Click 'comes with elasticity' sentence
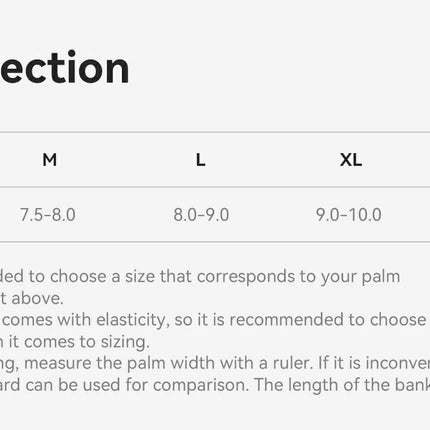Screen dimensions: 430x430 [x=84, y=320]
